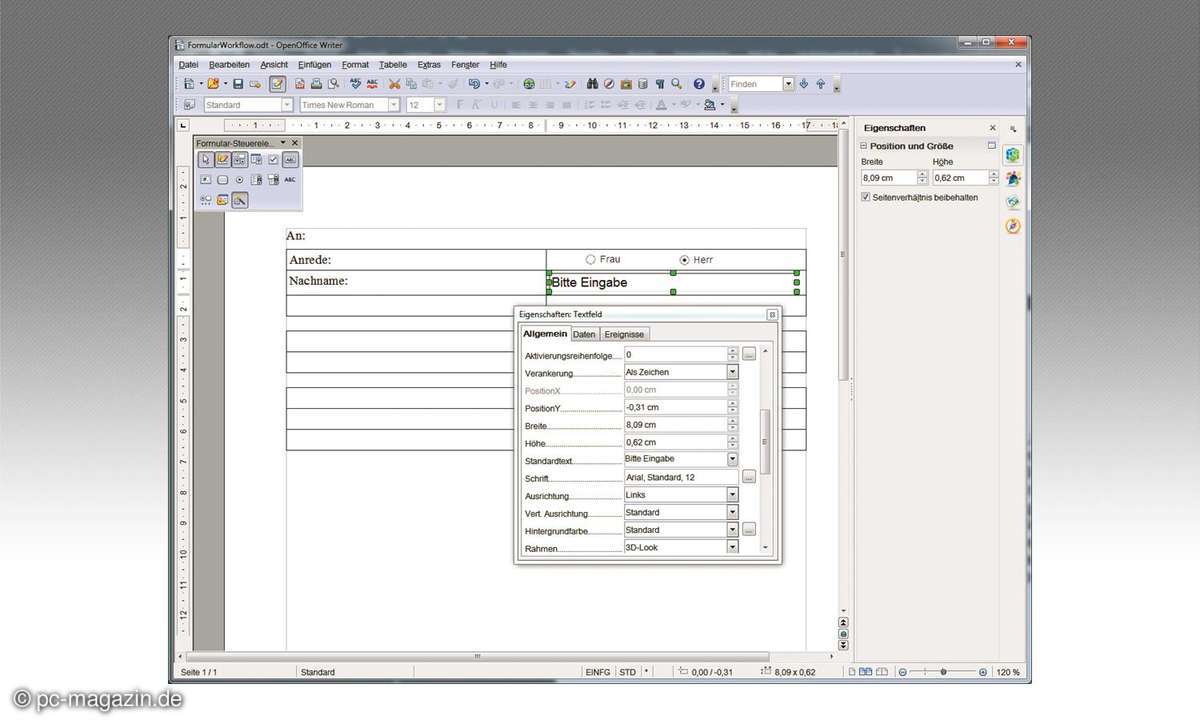Select the Frau radio button
This screenshot has width=1200, height=720.
point(590,259)
